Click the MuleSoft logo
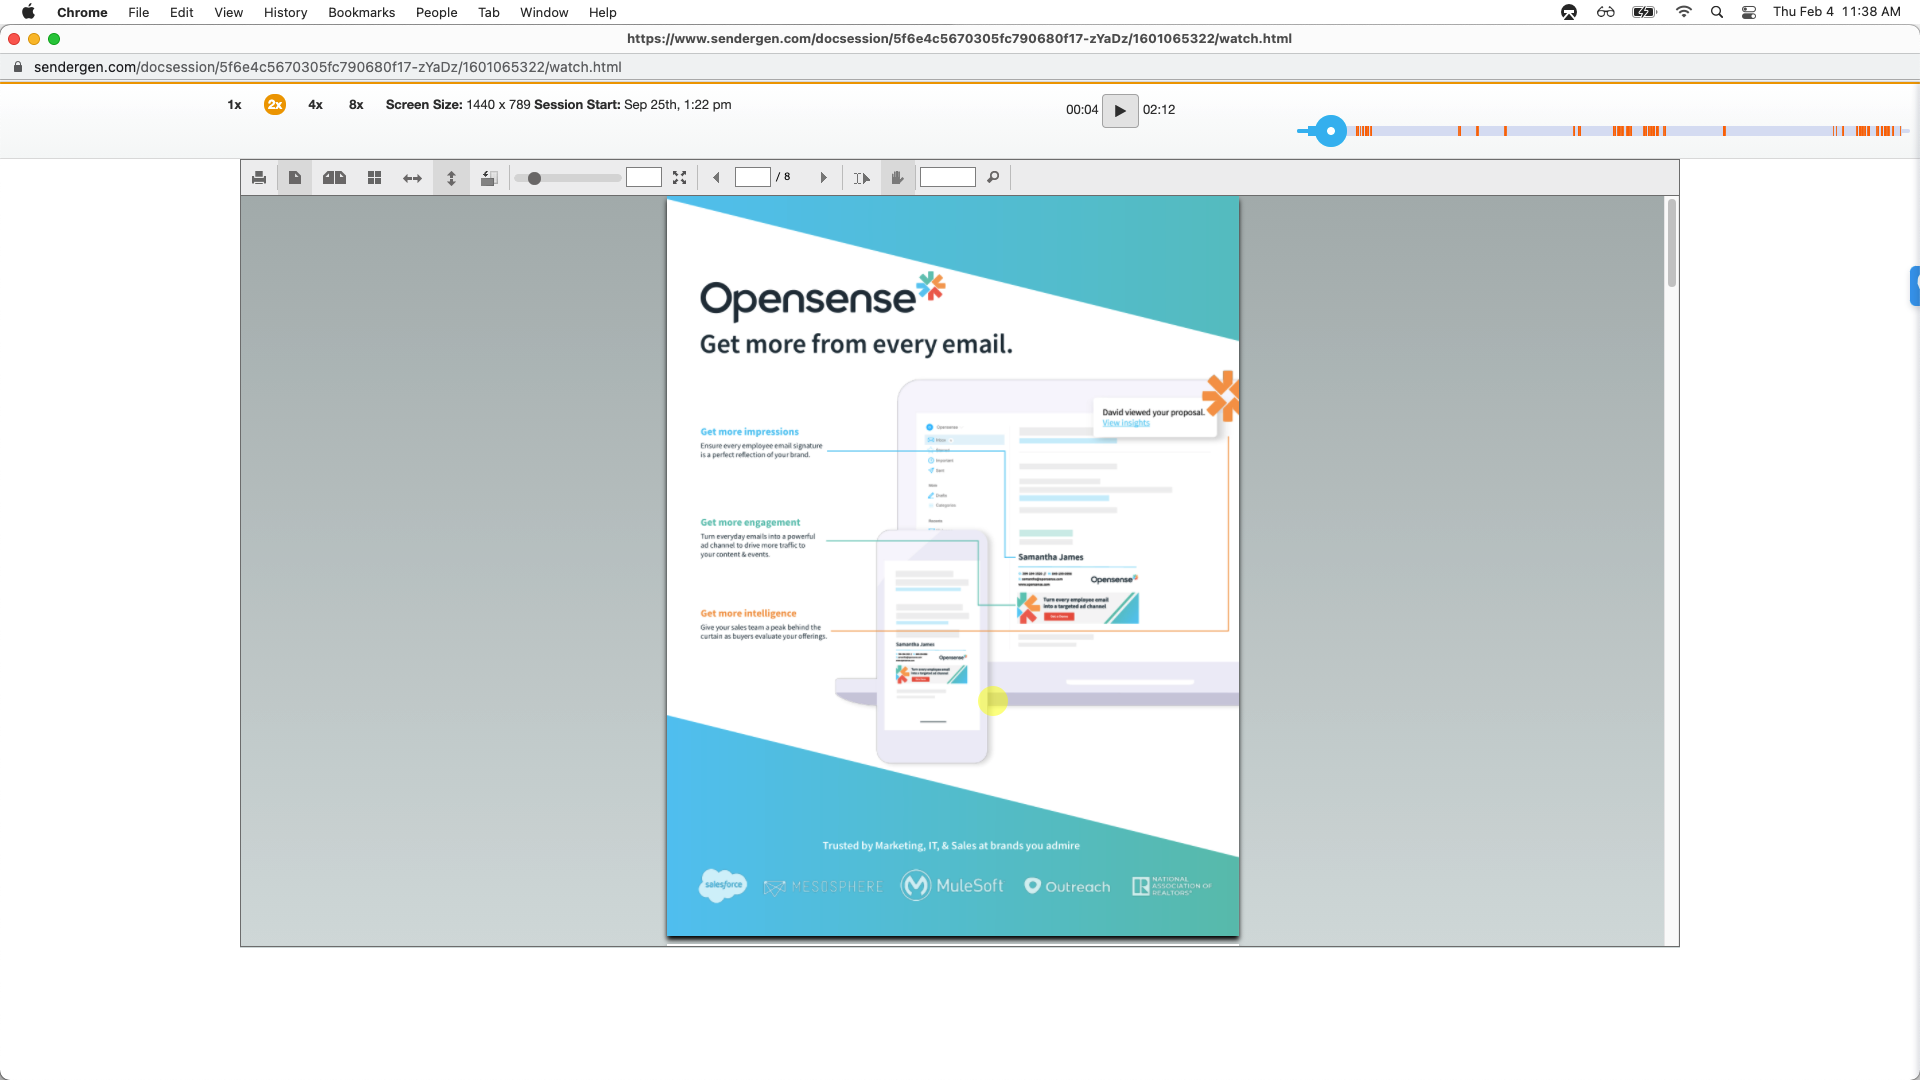This screenshot has height=1080, width=1920. 952,886
